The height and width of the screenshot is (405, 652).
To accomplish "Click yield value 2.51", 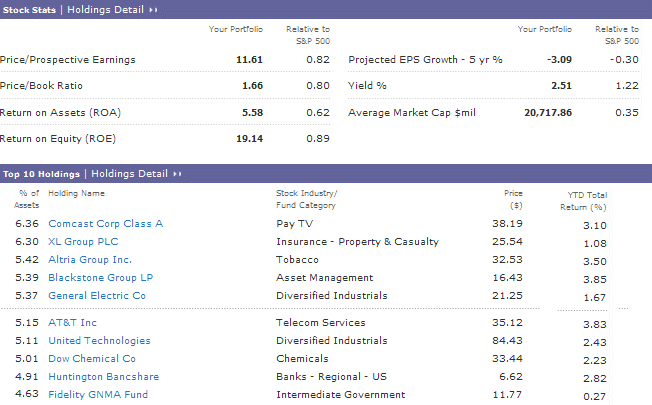I will [x=561, y=86].
